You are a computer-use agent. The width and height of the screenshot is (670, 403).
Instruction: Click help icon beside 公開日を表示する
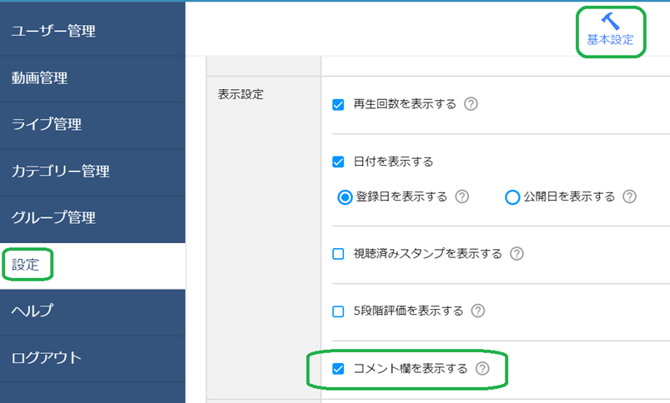click(x=630, y=197)
